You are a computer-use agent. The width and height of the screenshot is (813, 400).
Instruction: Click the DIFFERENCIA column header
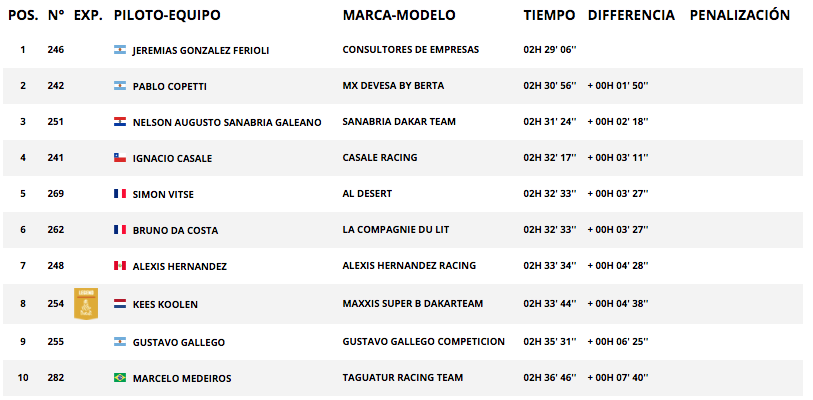coord(631,15)
